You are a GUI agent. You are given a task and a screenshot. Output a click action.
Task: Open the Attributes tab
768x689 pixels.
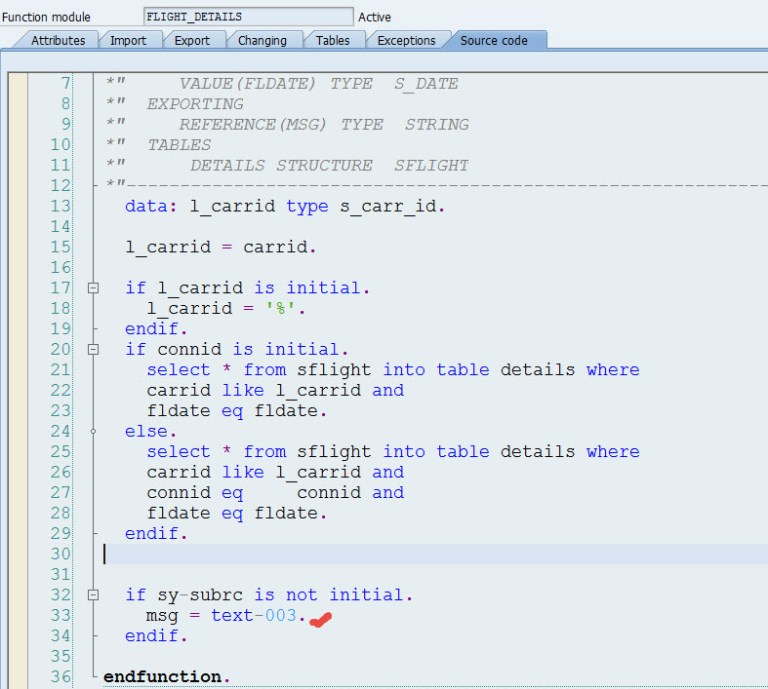point(57,40)
